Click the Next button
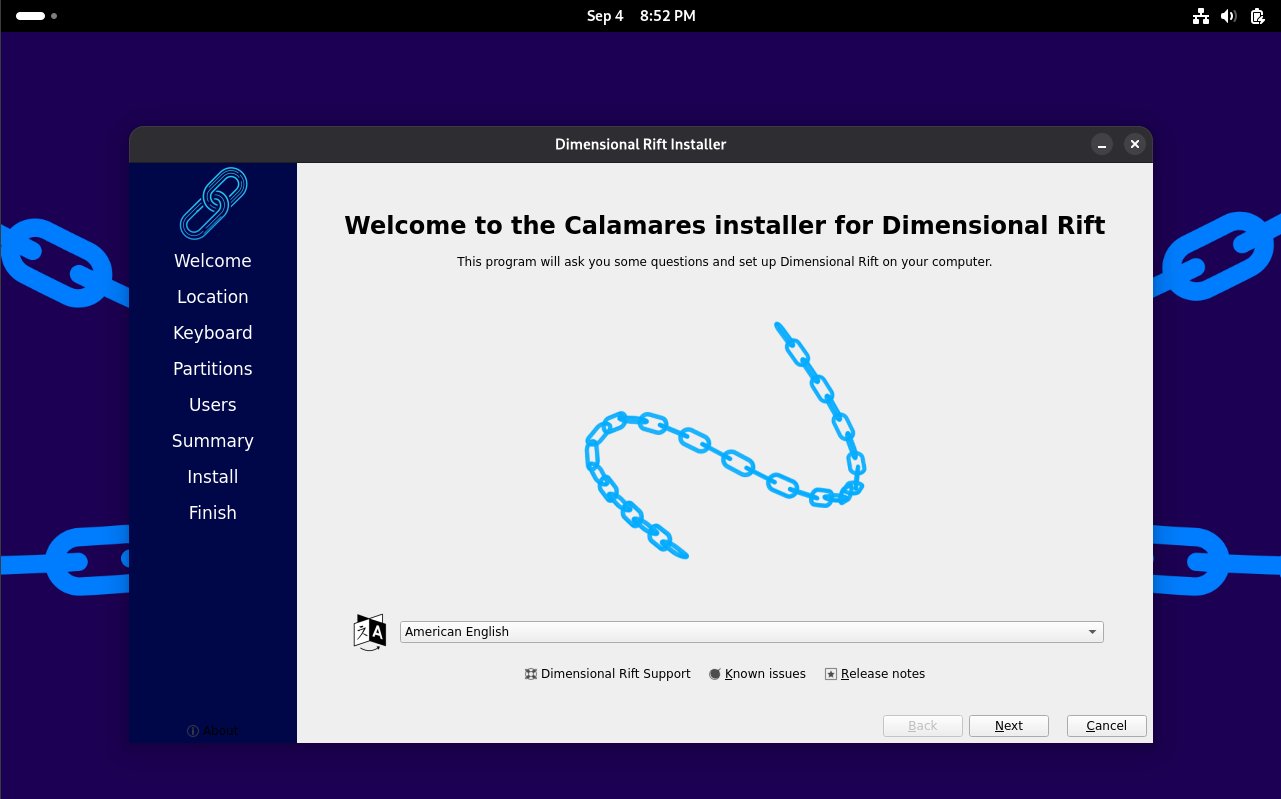This screenshot has width=1281, height=799. (1009, 726)
